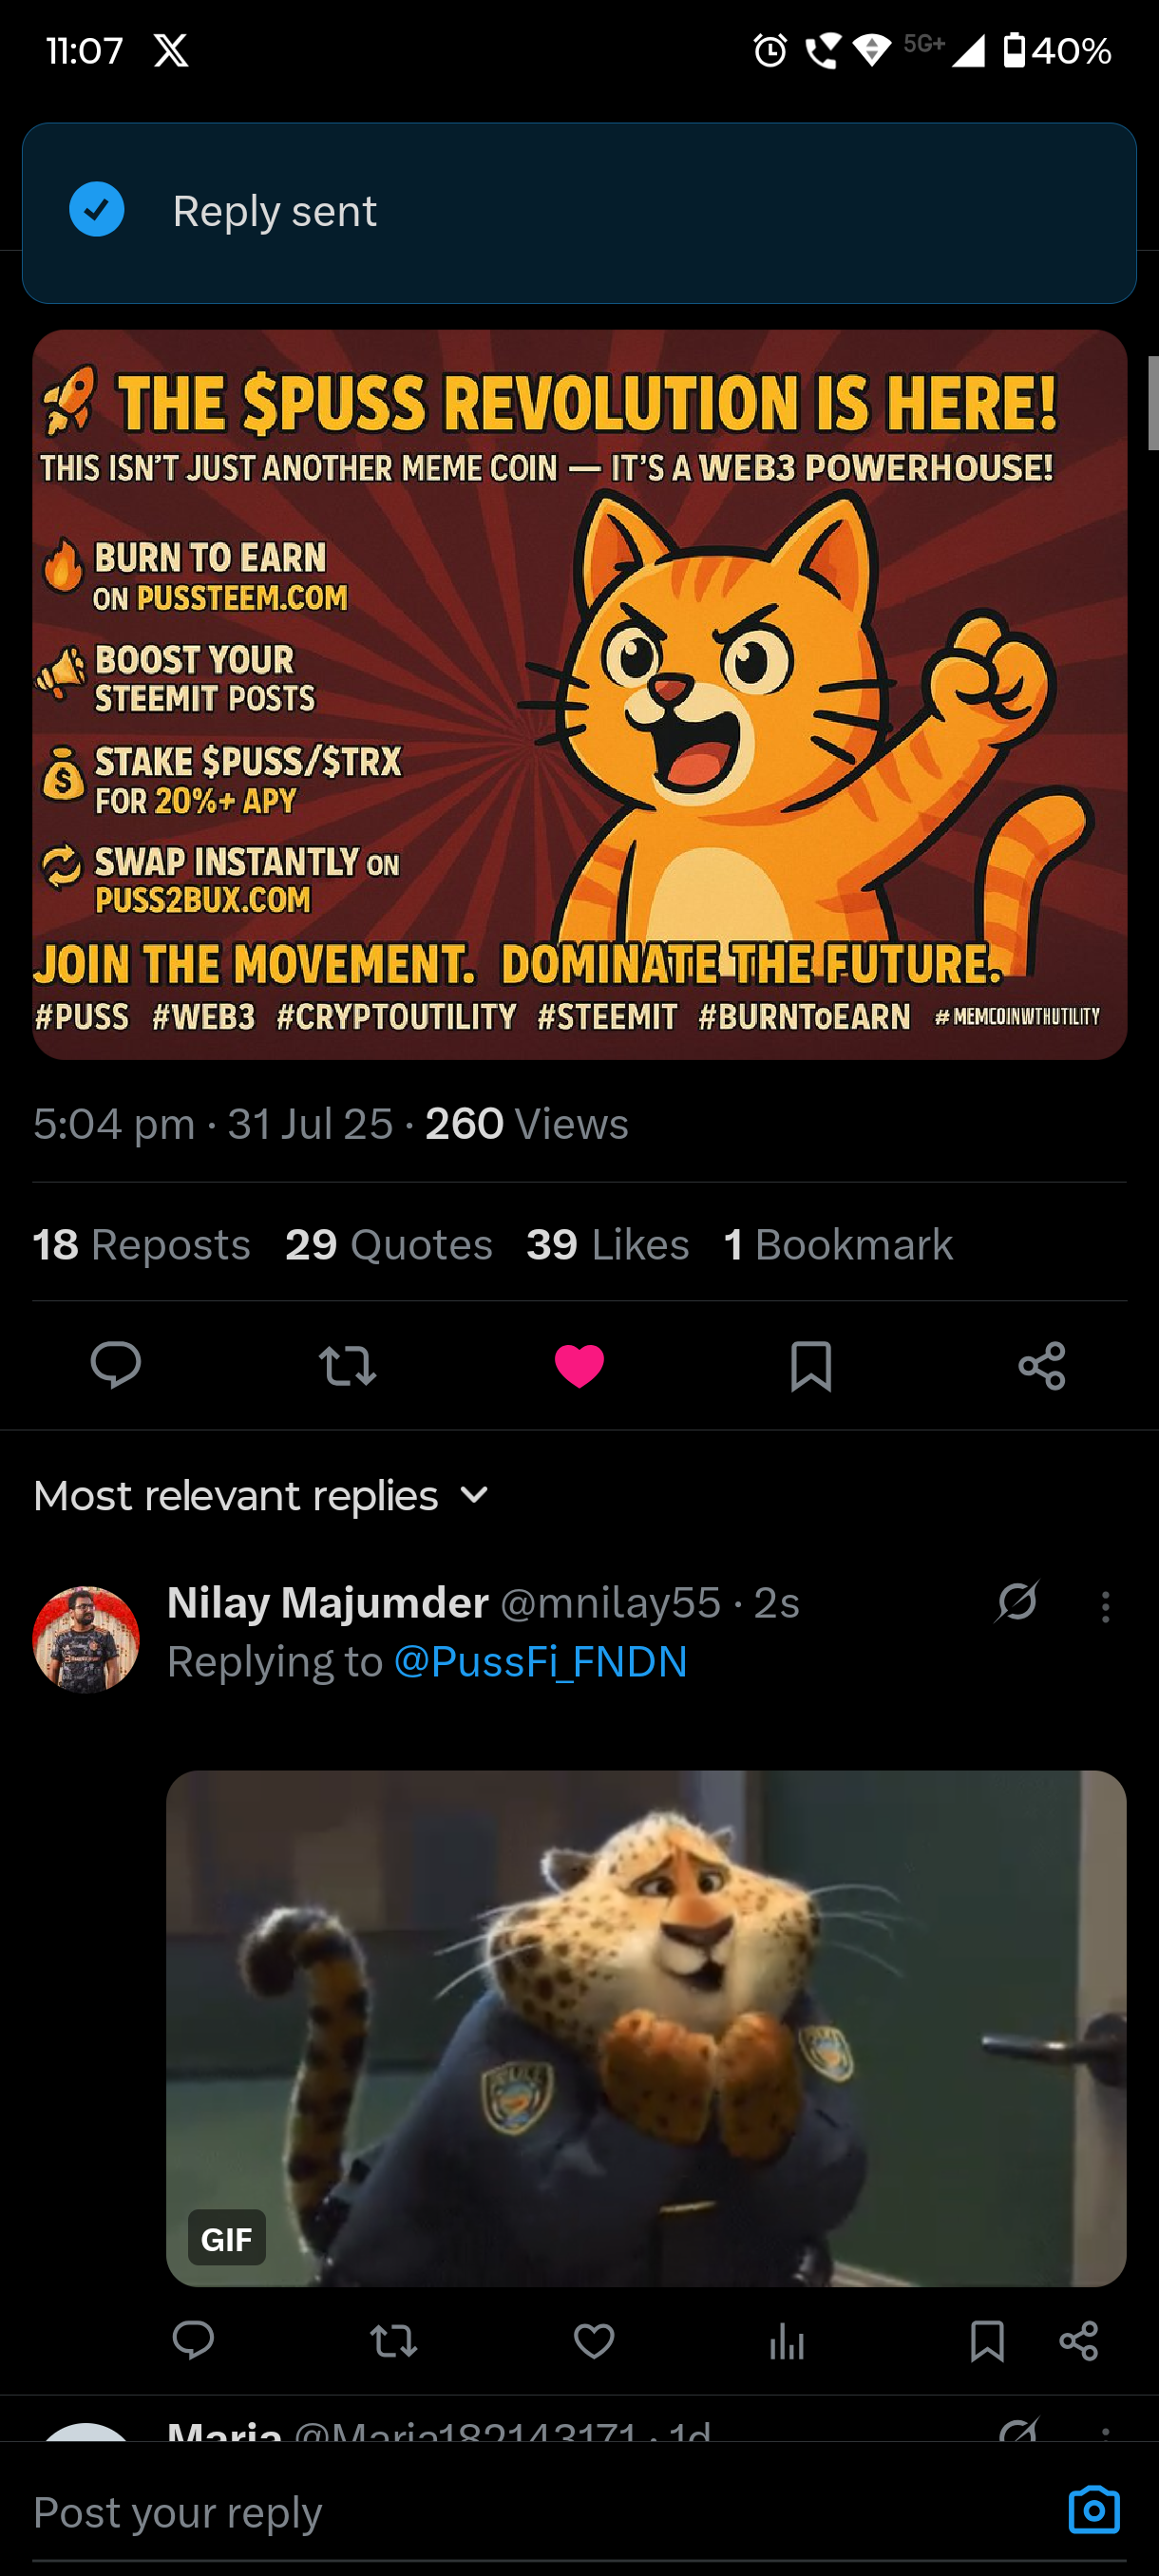Open Grok icon on Nilay Majumder's reply
This screenshot has height=2576, width=1159.
tap(1017, 1601)
